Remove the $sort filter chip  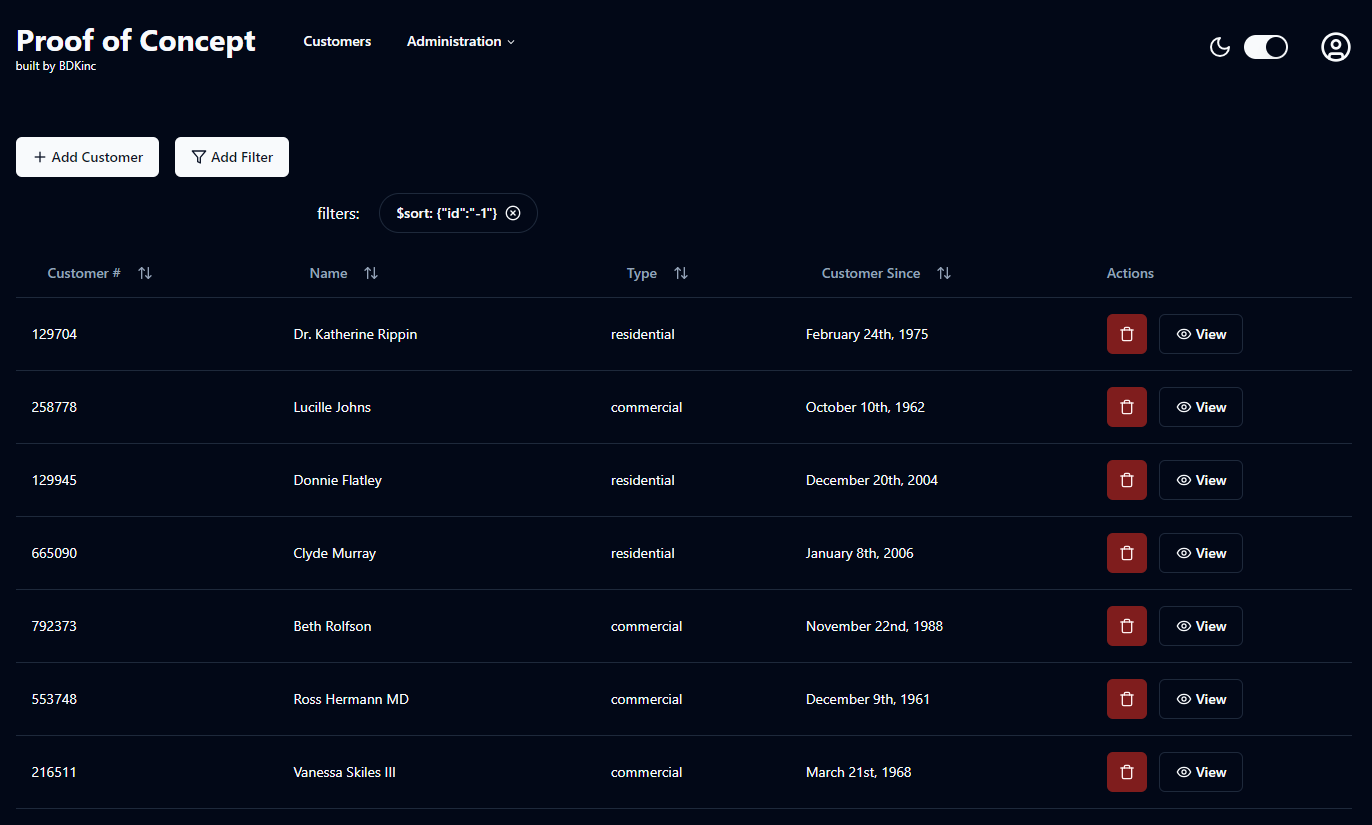click(x=513, y=213)
